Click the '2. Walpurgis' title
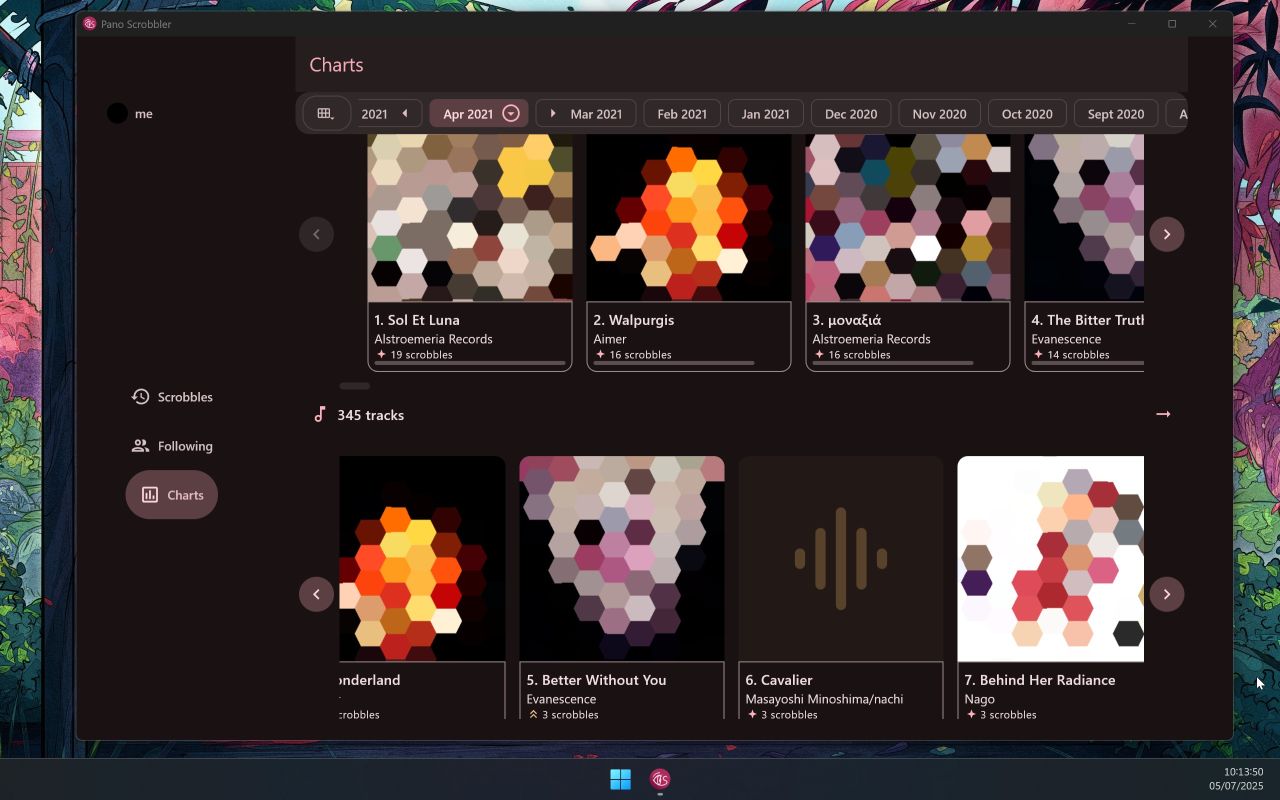 pos(634,320)
